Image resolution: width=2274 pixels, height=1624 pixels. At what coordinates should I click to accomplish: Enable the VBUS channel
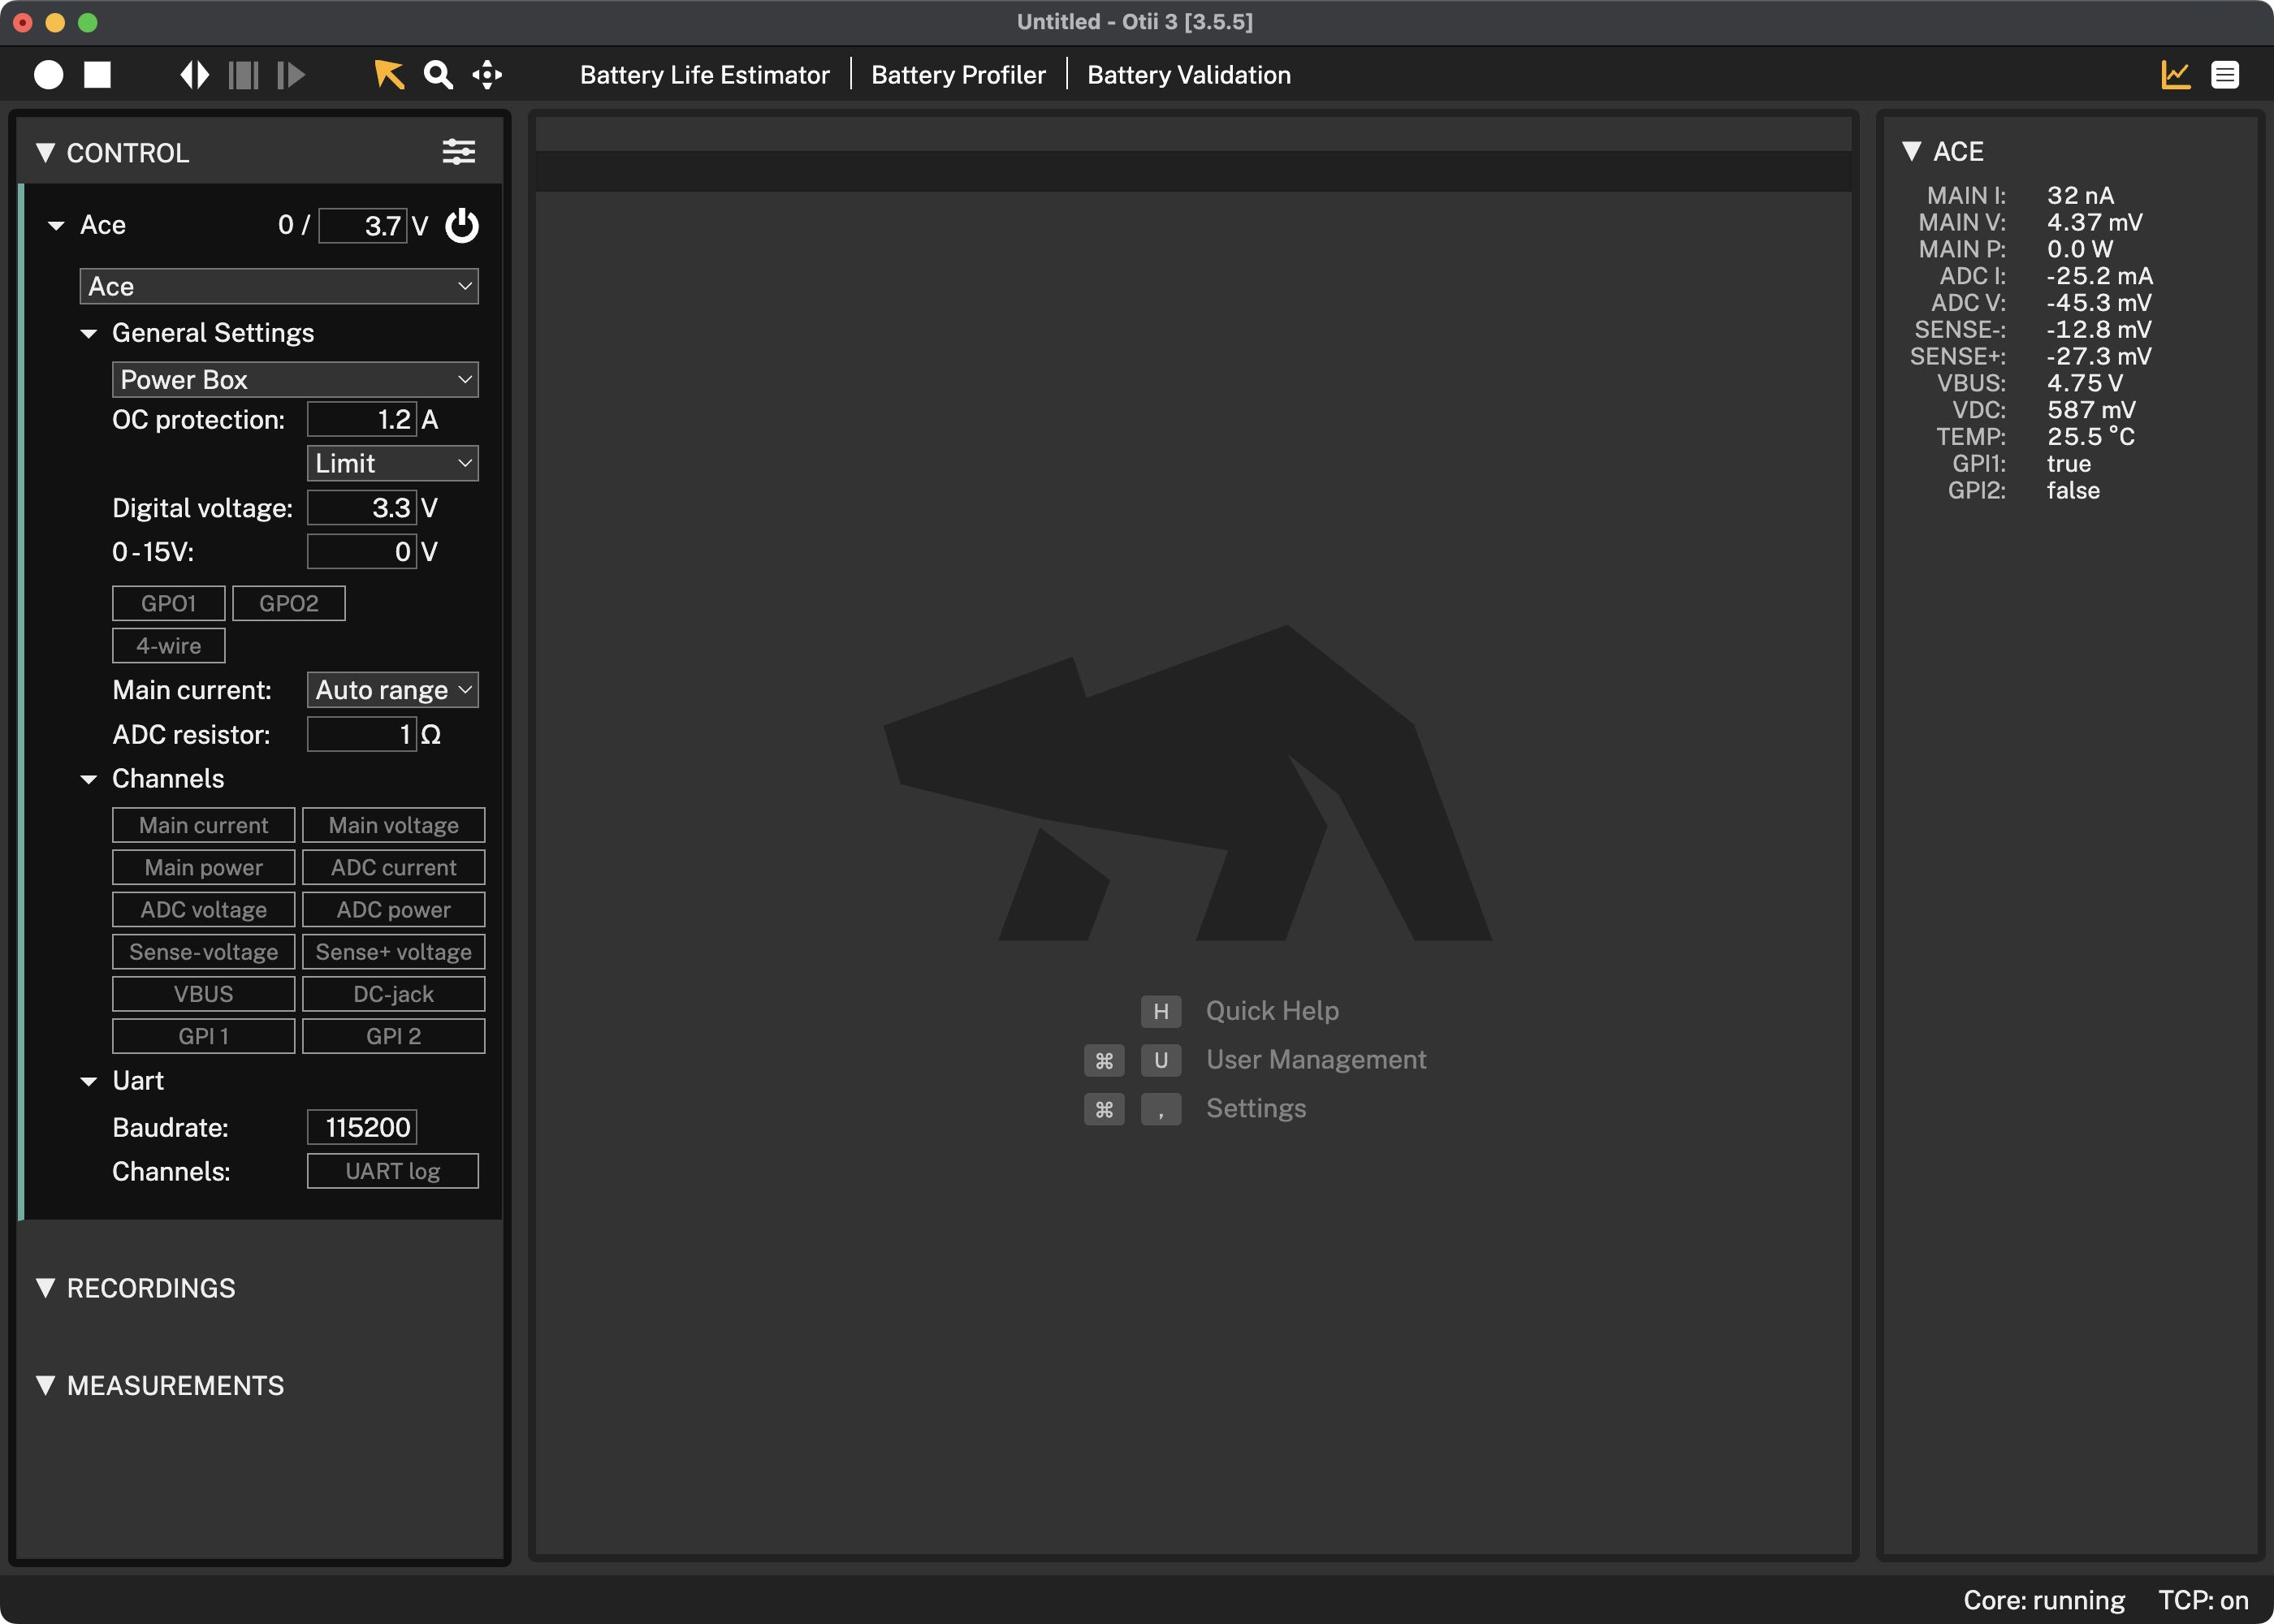click(204, 994)
